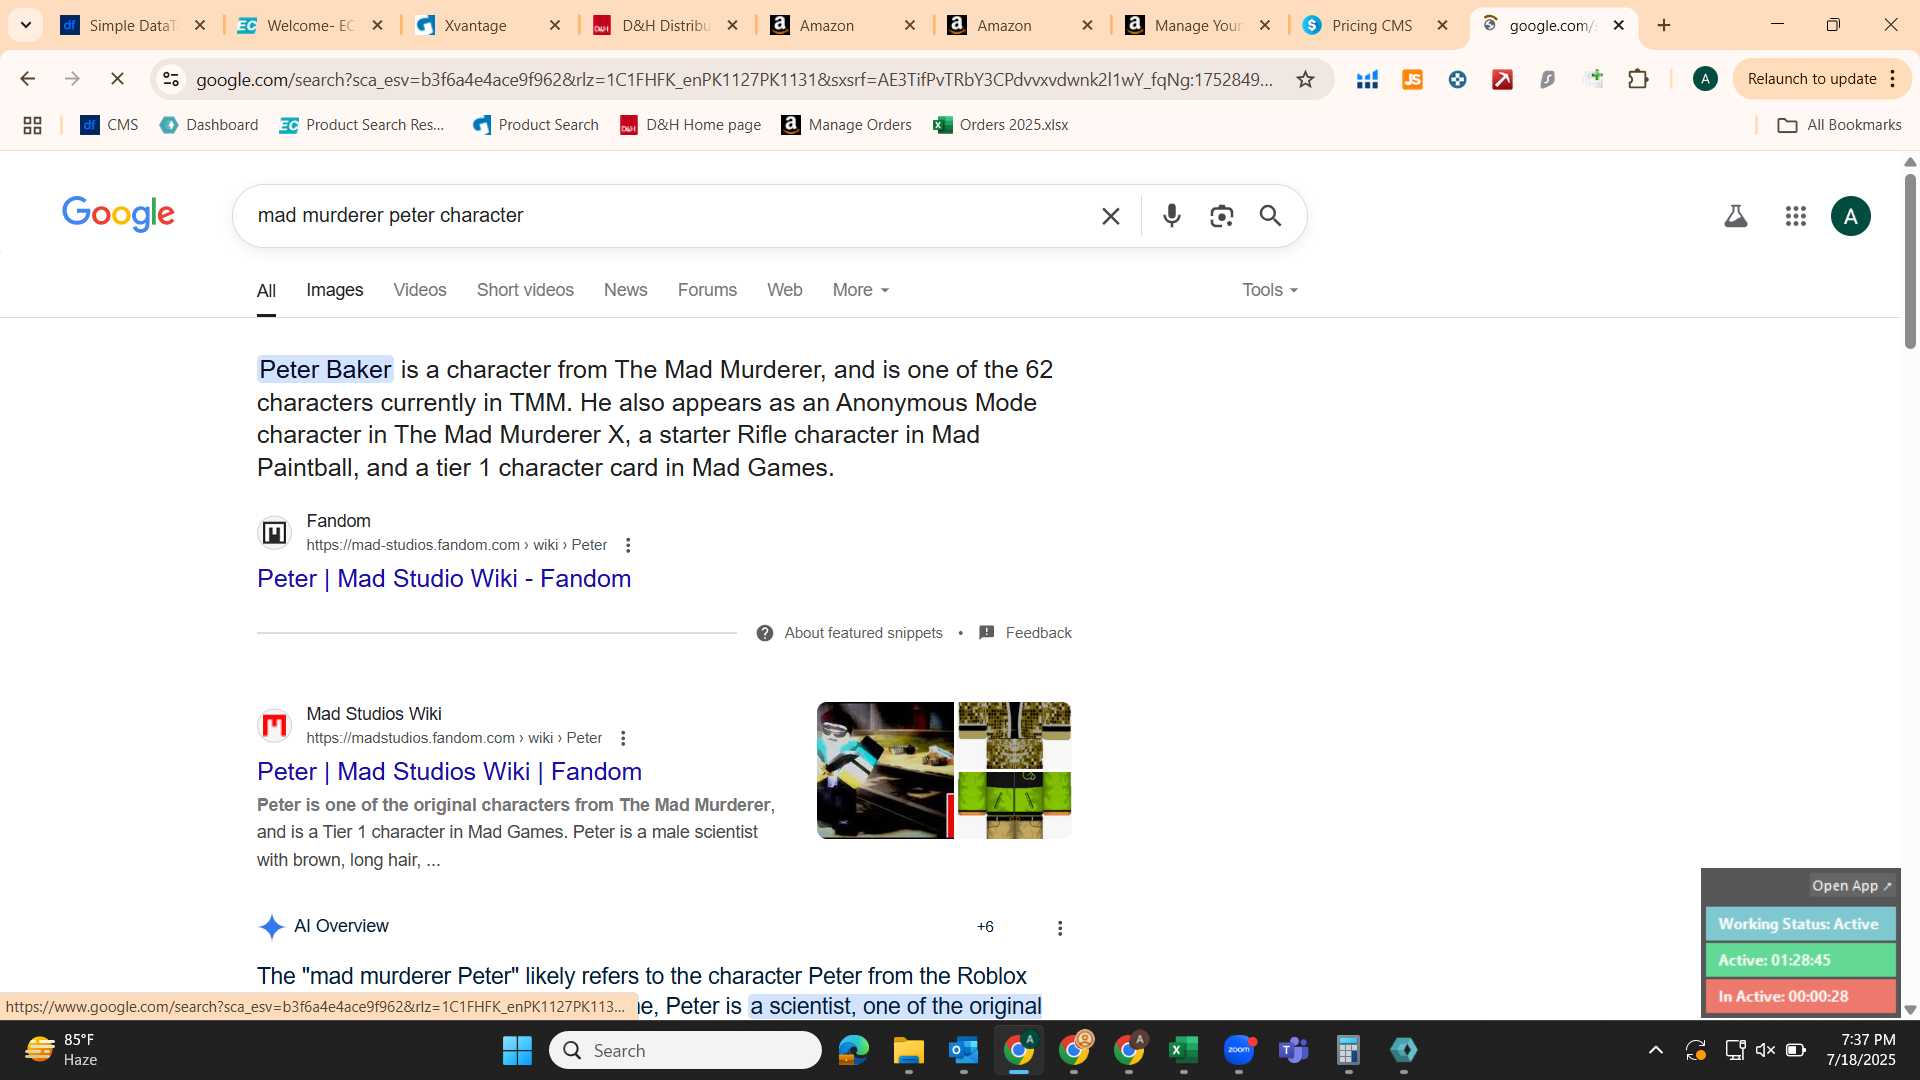
Task: Open Google account avatar on page
Action: click(1851, 216)
